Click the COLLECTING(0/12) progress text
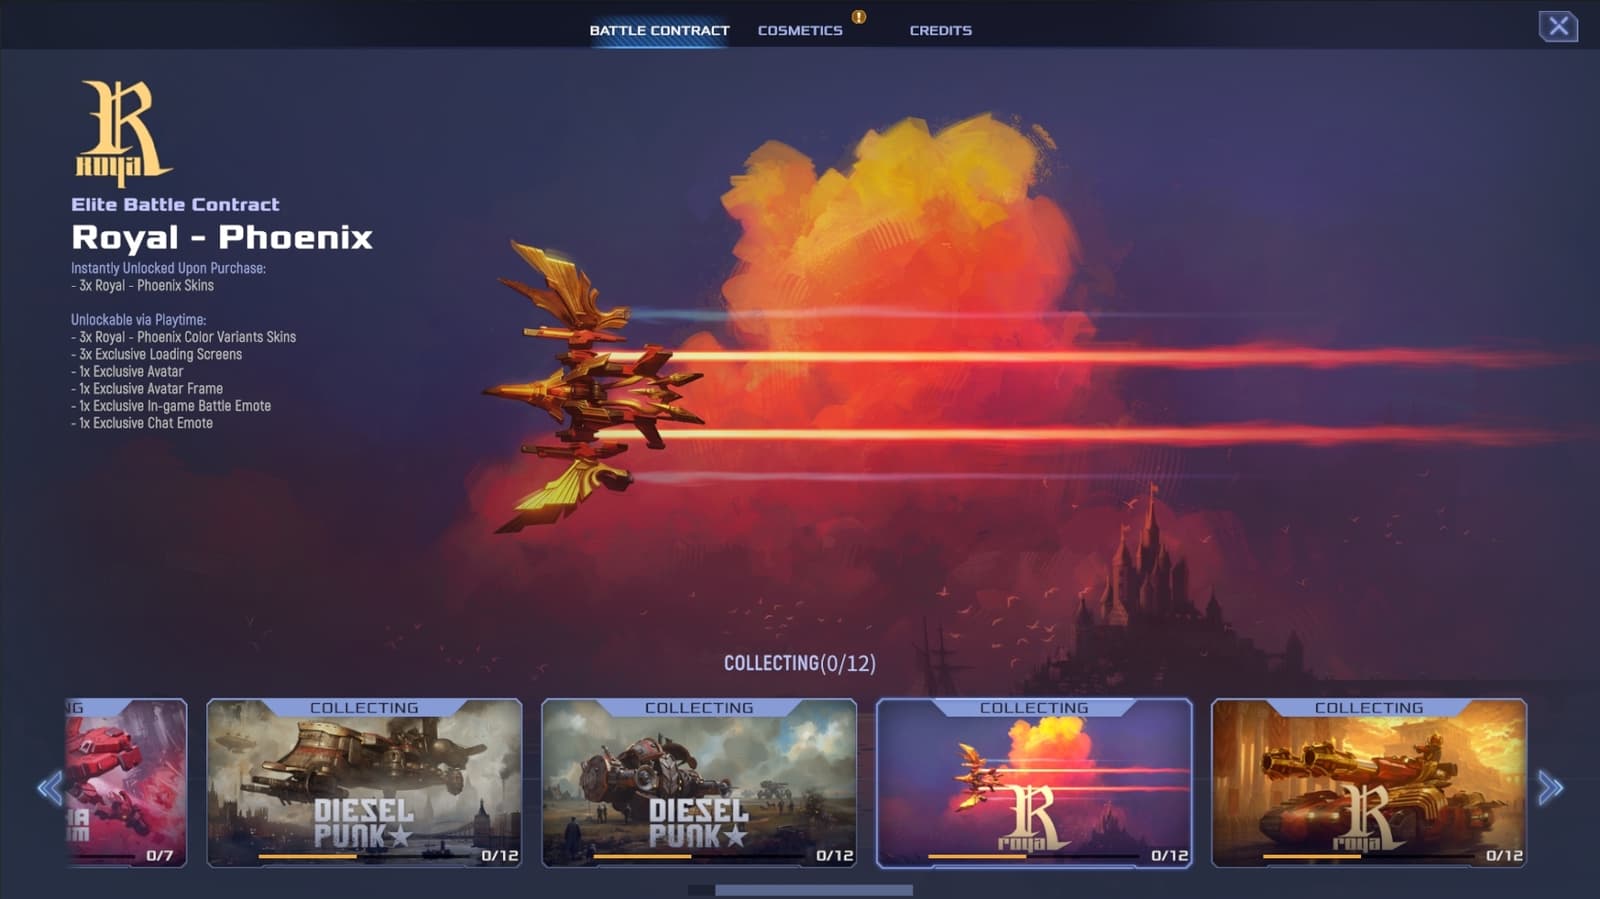 click(800, 663)
